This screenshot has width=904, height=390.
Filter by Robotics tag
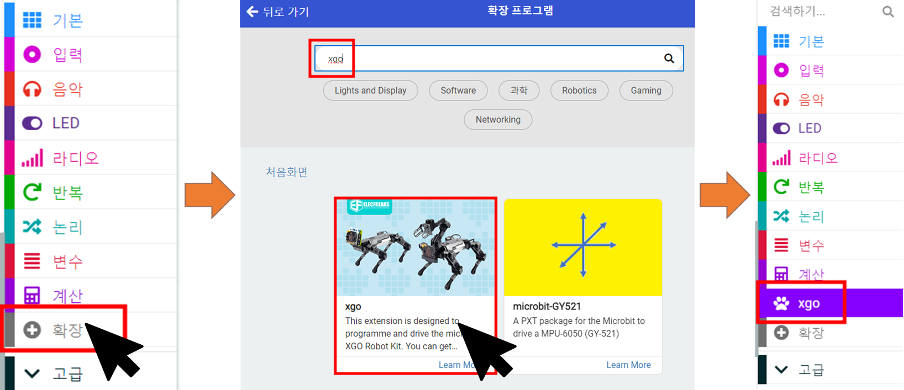pyautogui.click(x=579, y=91)
